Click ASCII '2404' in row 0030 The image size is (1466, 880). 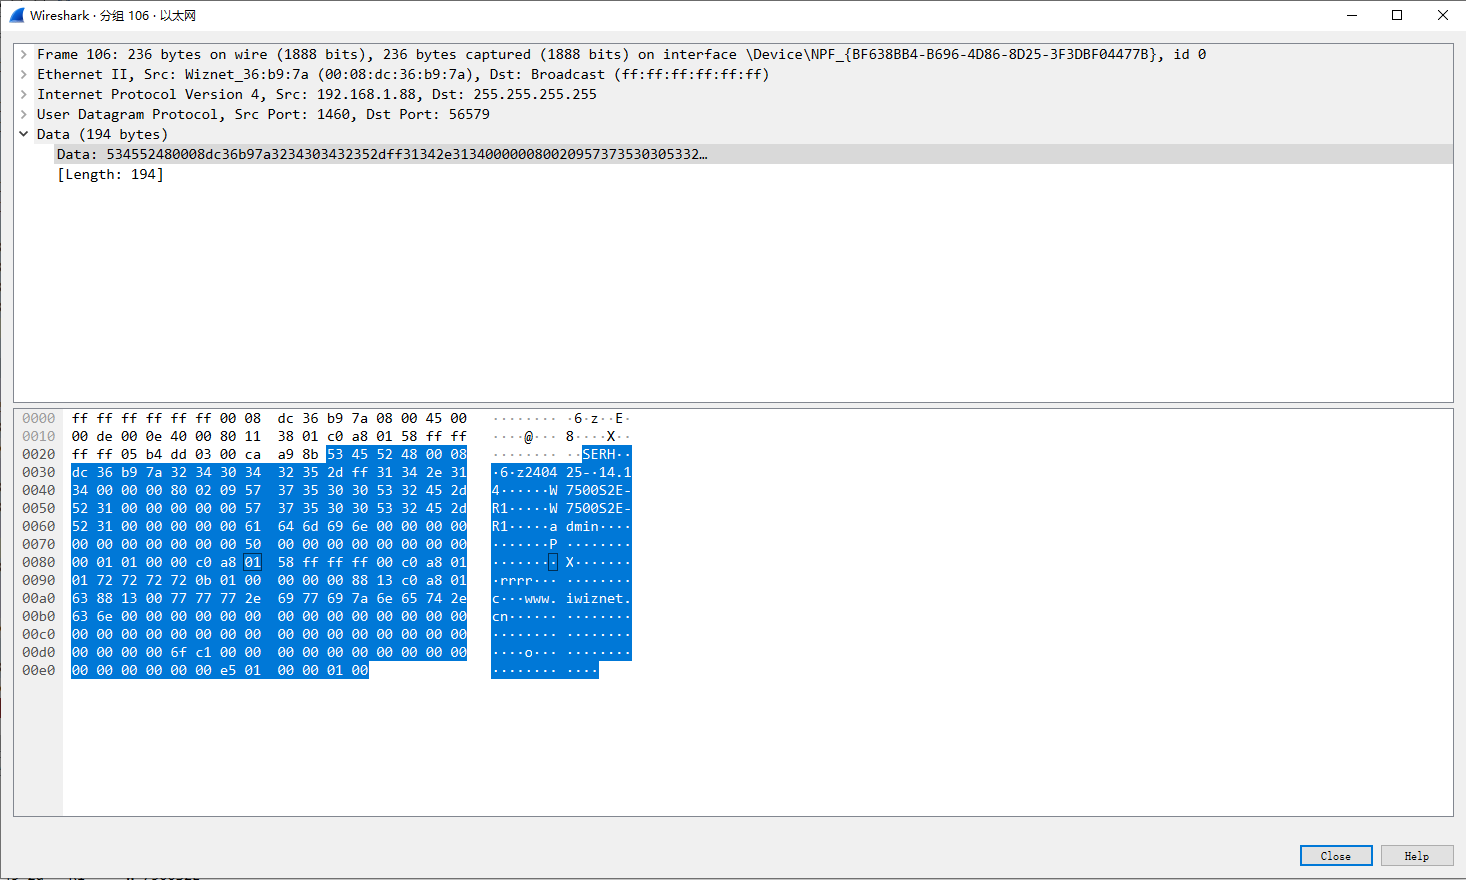click(541, 472)
